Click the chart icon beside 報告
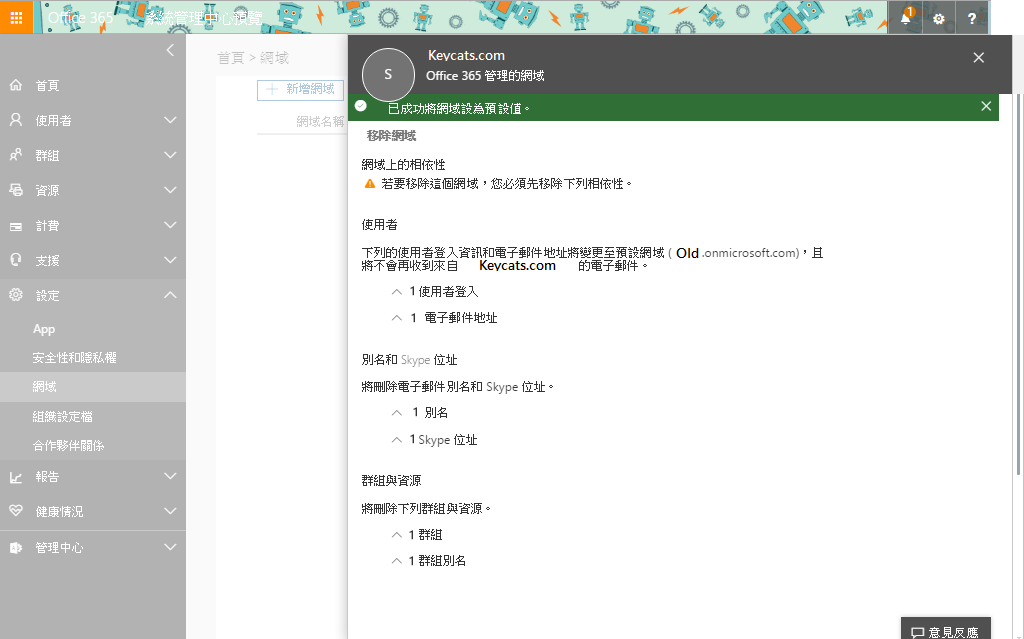 click(16, 477)
